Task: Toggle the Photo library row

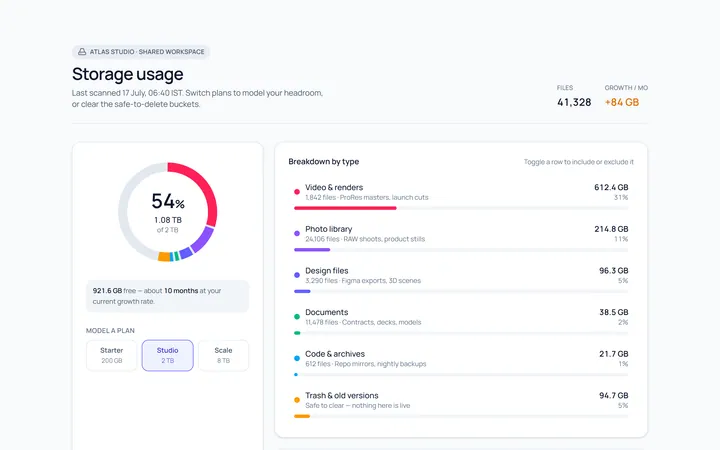Action: coord(461,238)
